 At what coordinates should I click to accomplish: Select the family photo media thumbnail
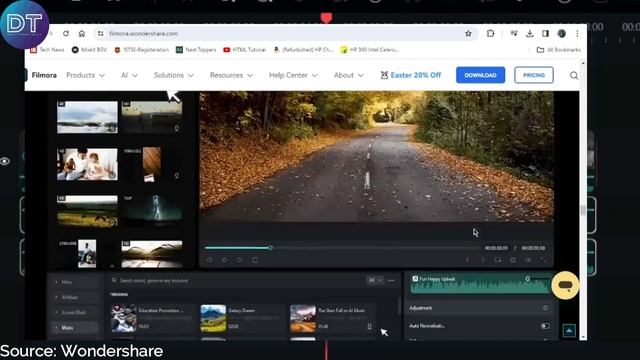click(x=87, y=164)
